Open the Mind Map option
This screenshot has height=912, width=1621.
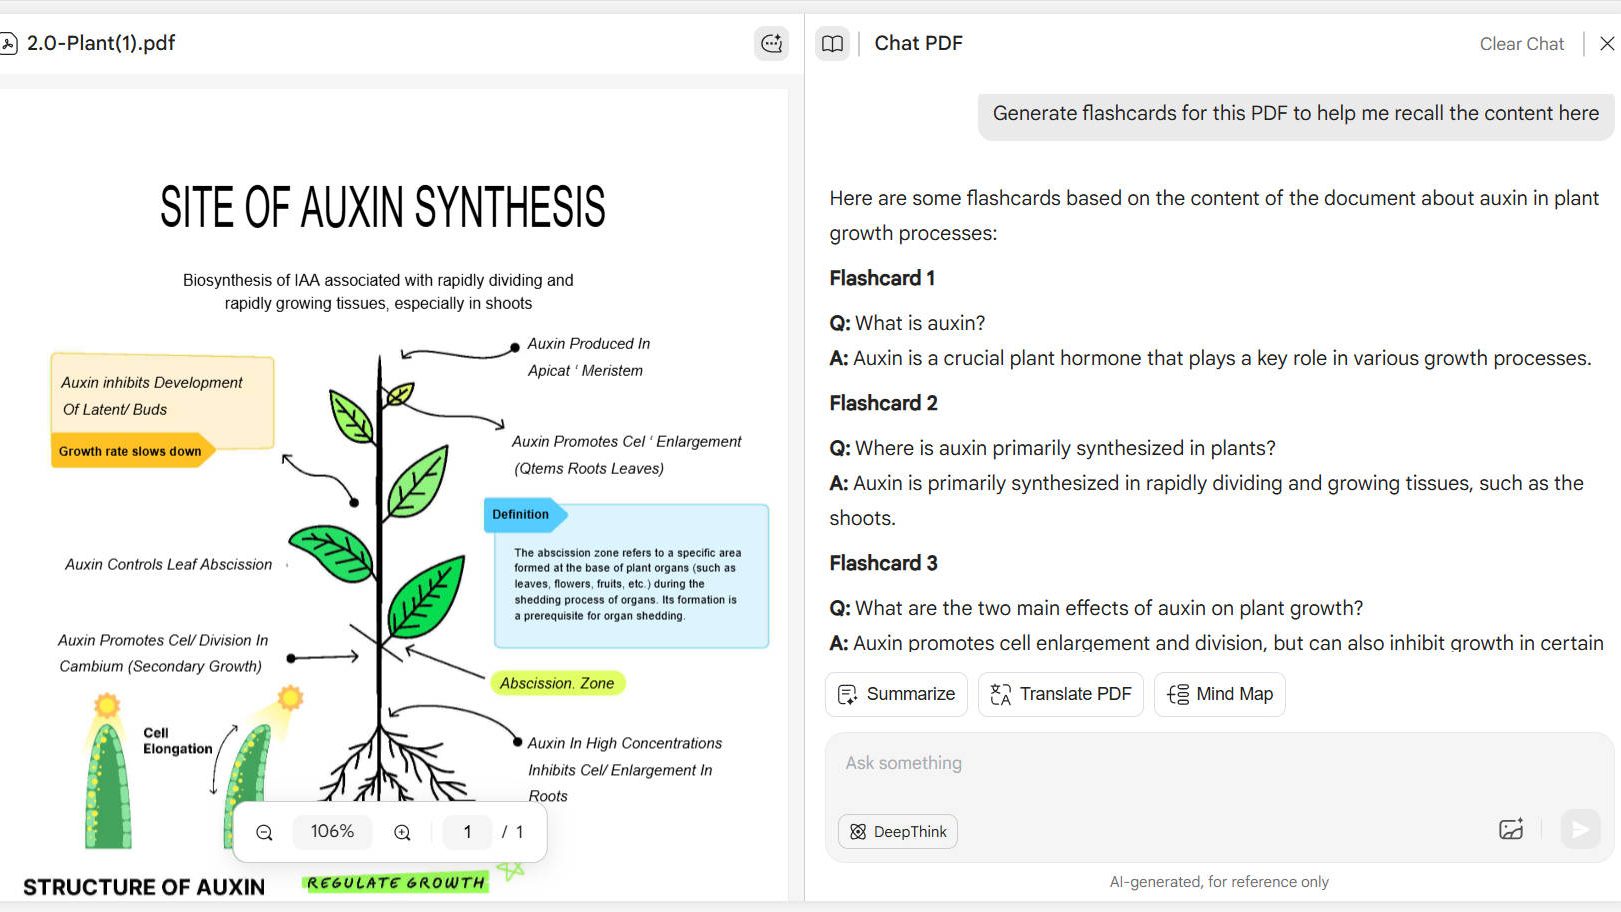point(1219,694)
